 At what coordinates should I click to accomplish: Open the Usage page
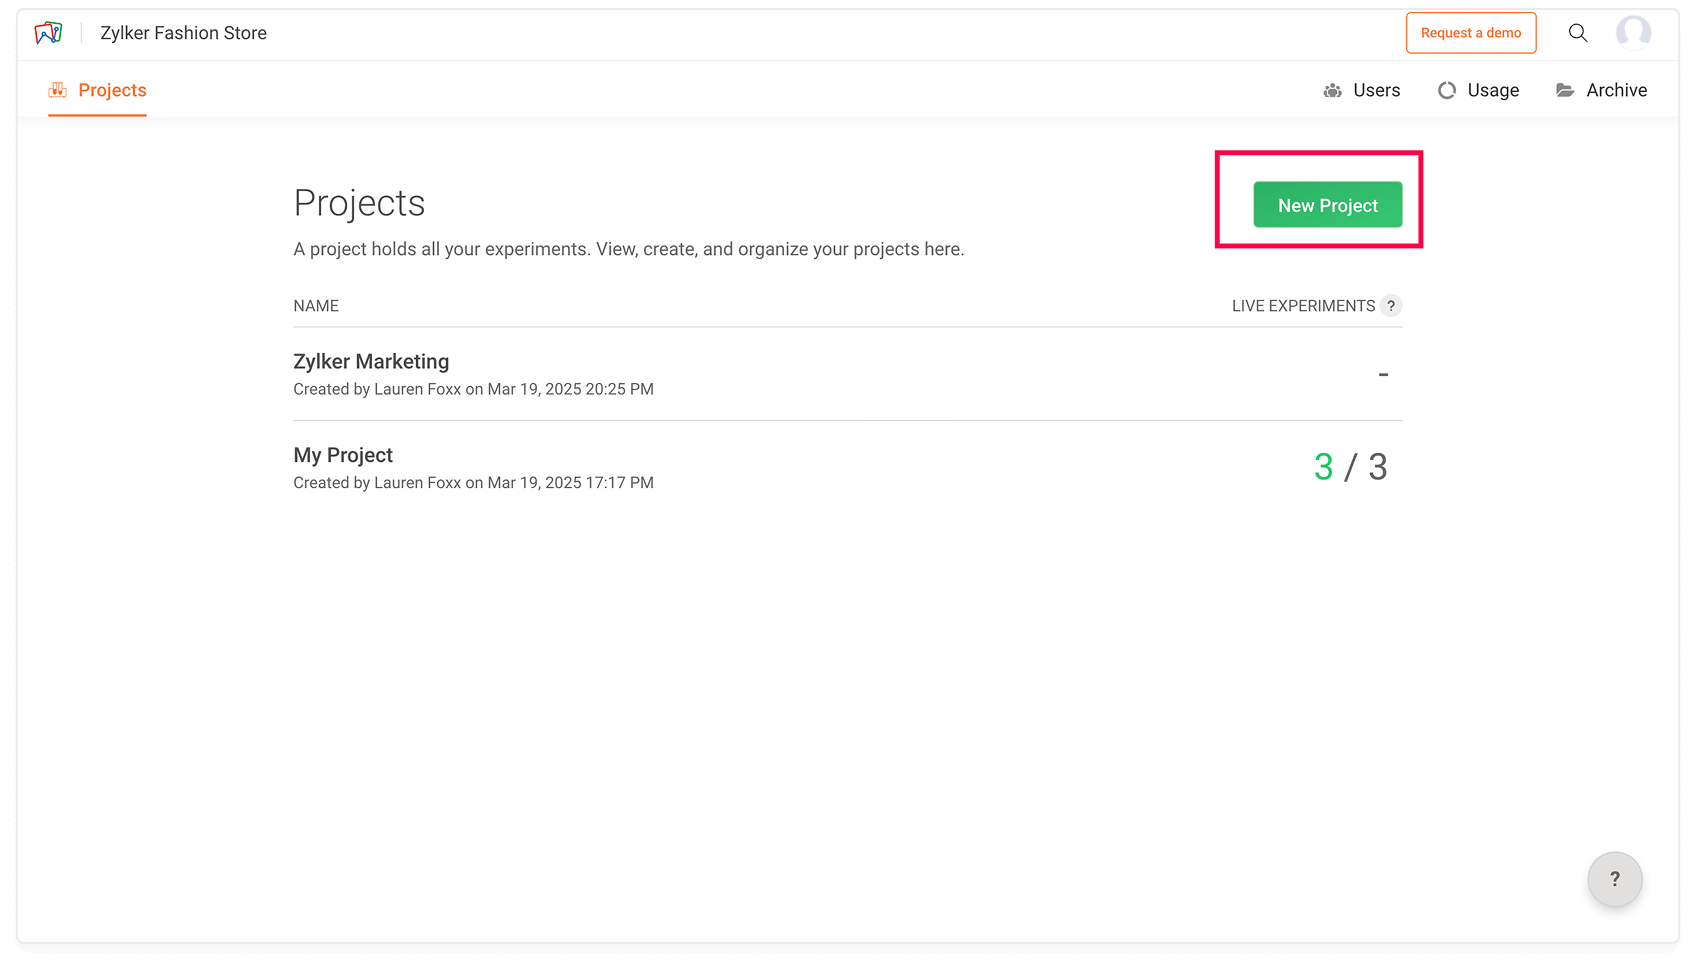pos(1493,90)
